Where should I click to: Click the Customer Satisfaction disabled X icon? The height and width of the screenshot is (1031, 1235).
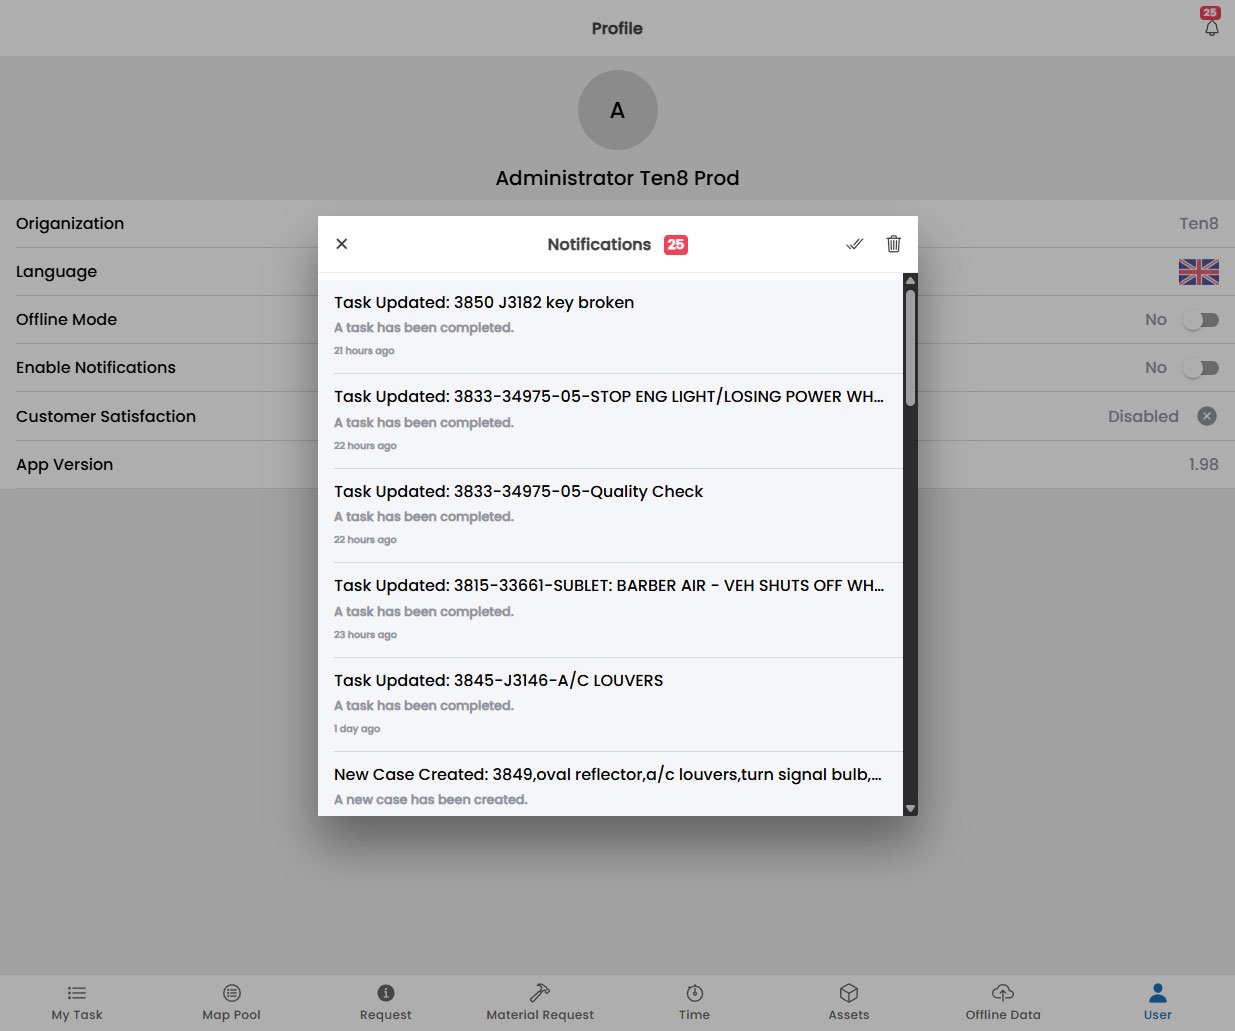pos(1207,416)
